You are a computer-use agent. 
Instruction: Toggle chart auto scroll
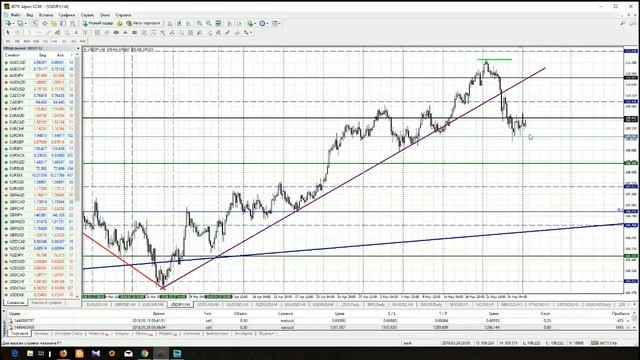[229, 23]
